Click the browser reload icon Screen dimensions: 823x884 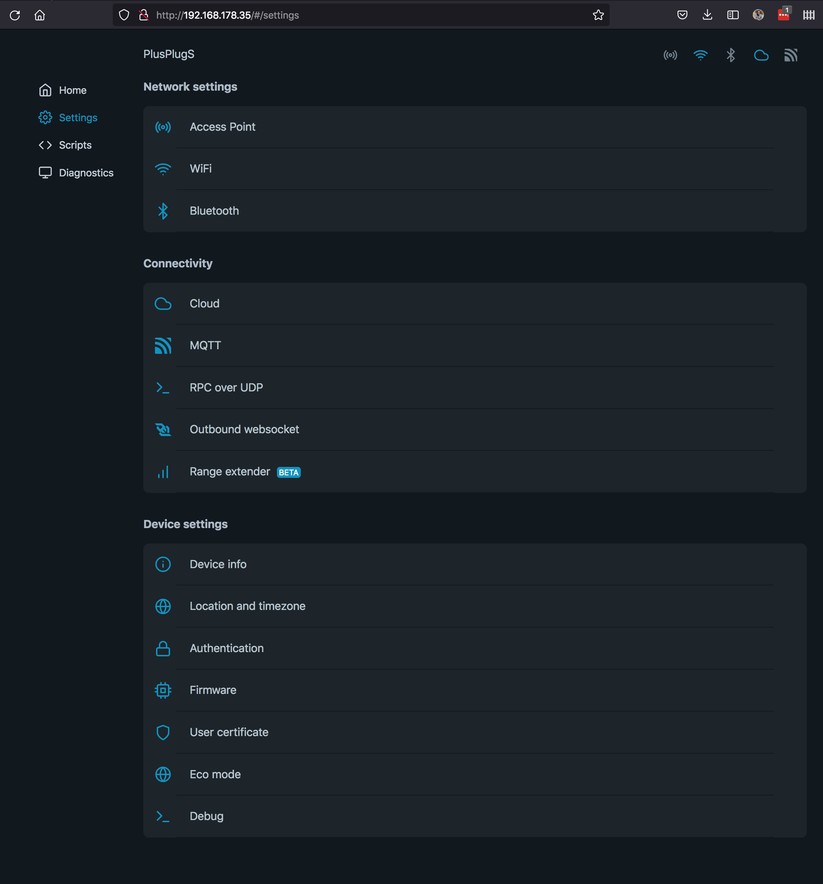coord(14,15)
